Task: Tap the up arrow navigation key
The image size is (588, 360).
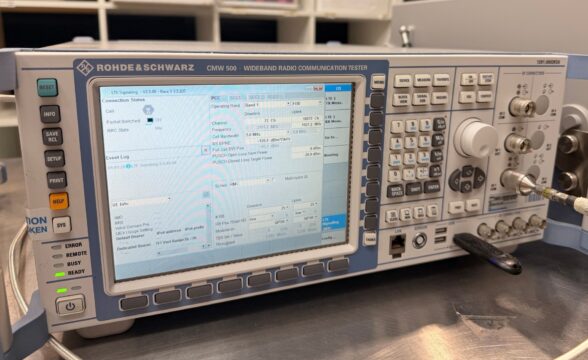Action: tap(468, 172)
